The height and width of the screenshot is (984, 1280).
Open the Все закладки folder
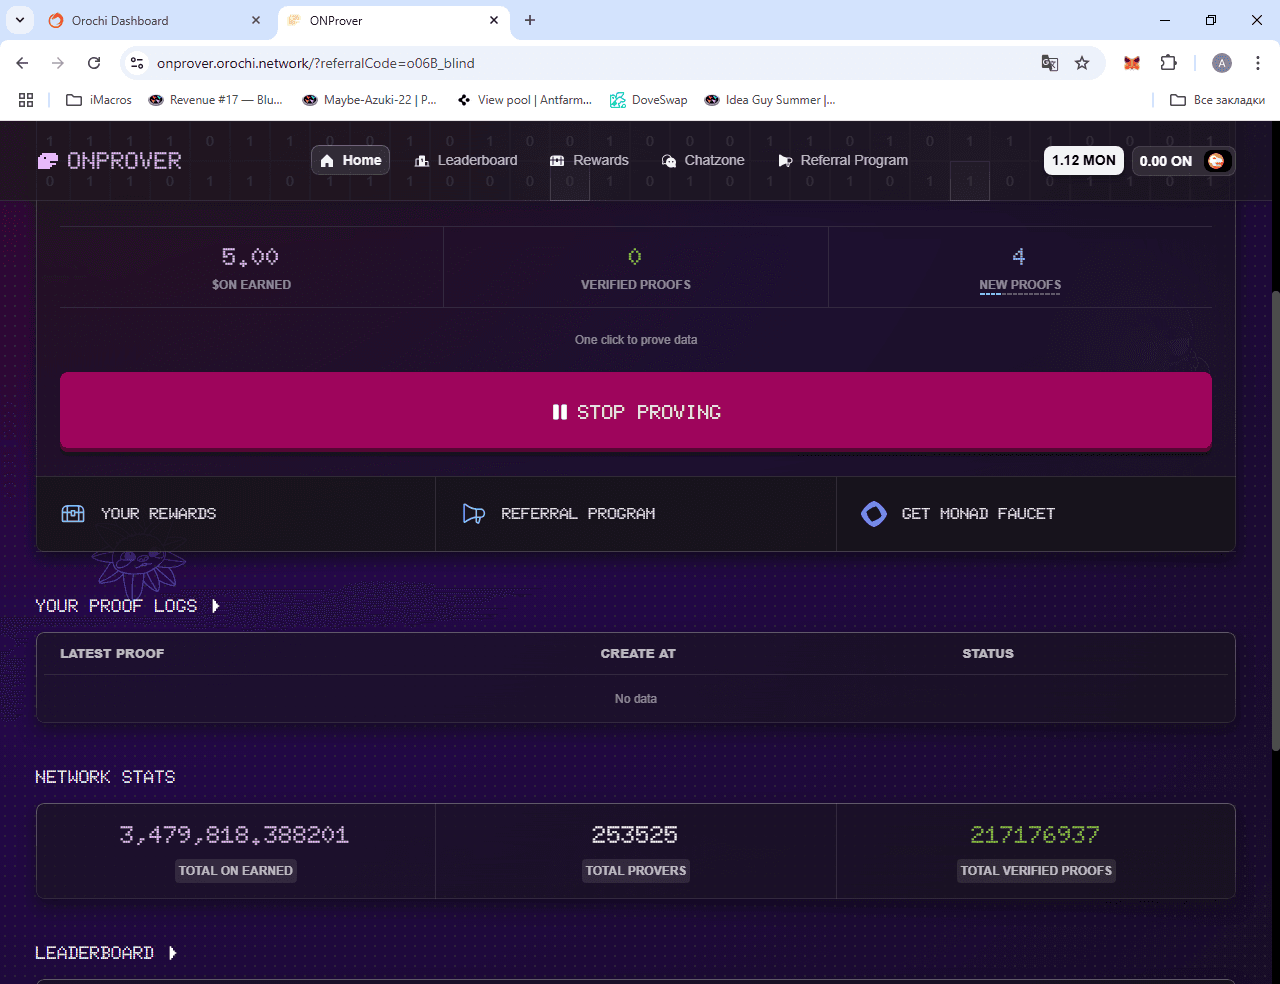coord(1217,100)
